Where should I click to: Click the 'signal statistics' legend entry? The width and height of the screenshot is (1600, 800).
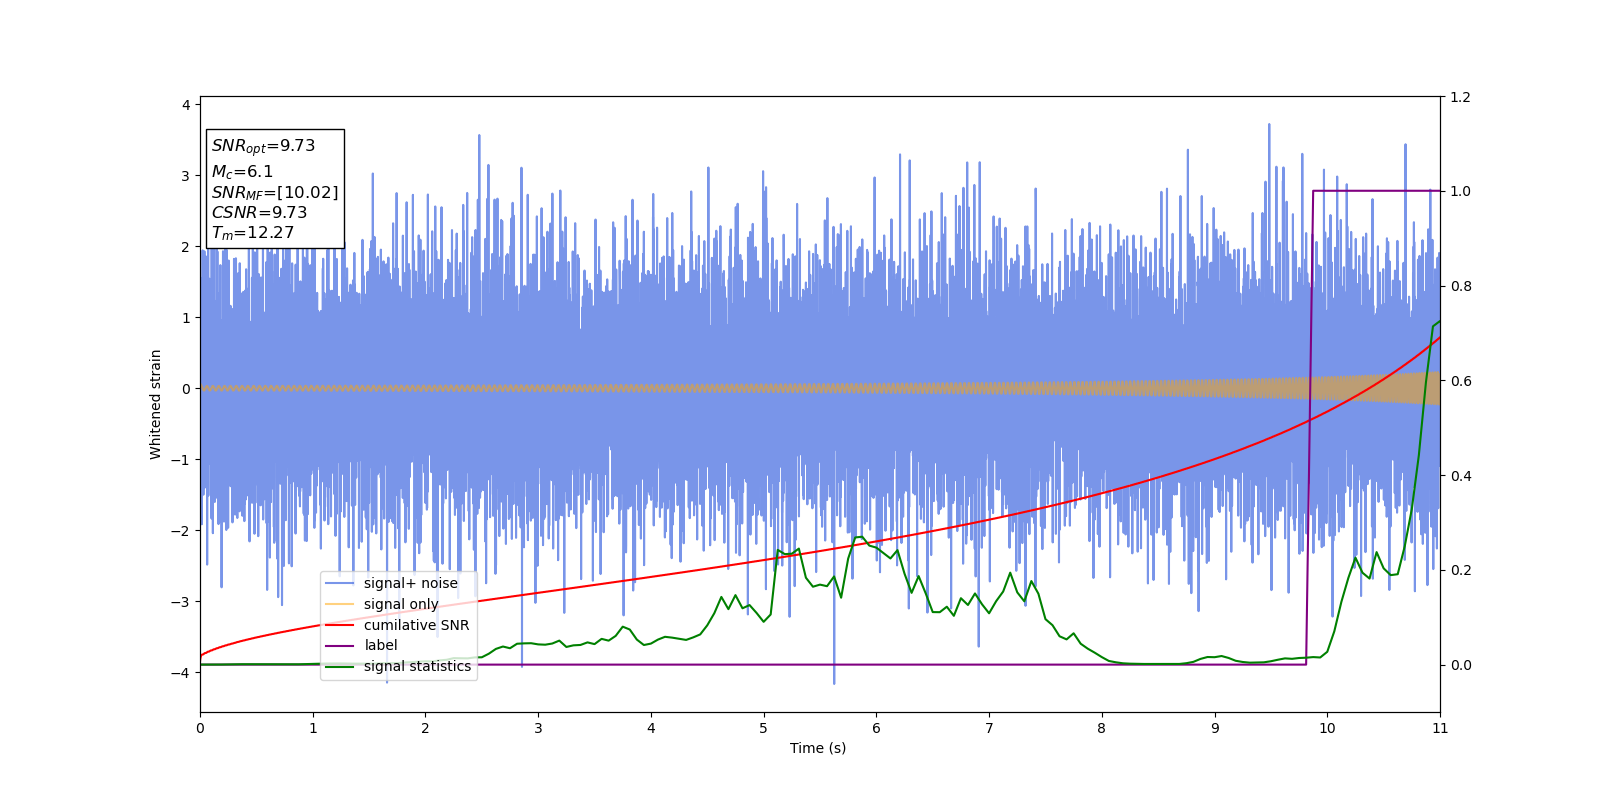tap(417, 666)
